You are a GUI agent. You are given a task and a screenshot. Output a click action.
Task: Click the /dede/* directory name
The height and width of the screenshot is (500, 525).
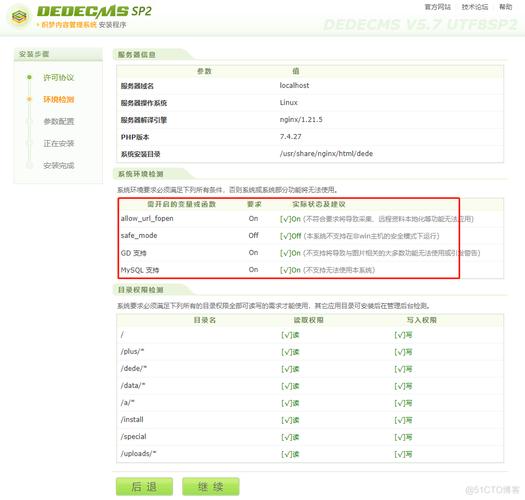click(134, 368)
